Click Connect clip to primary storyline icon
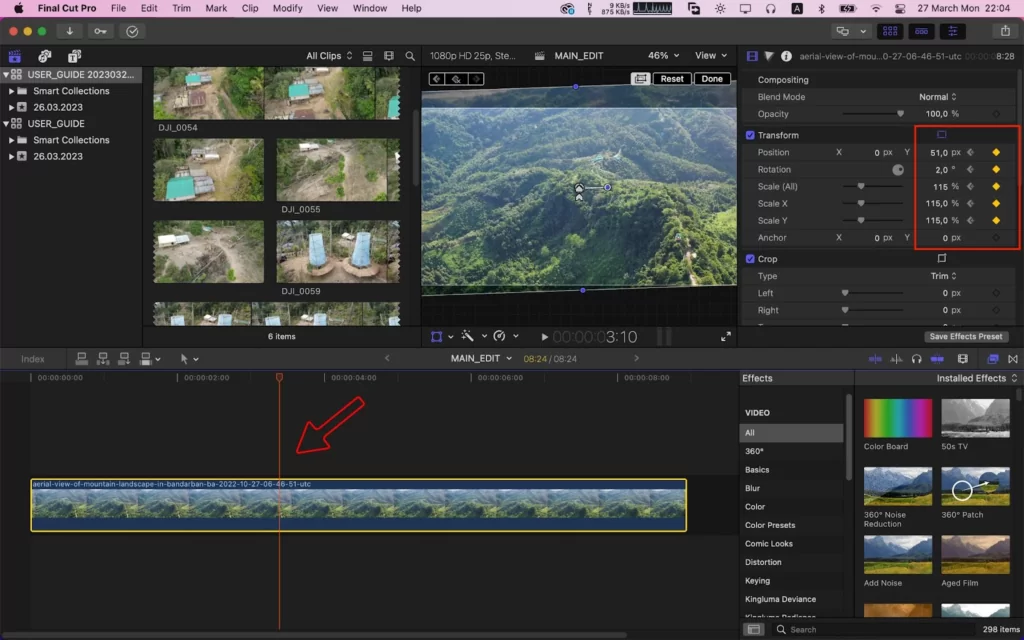 pos(82,359)
